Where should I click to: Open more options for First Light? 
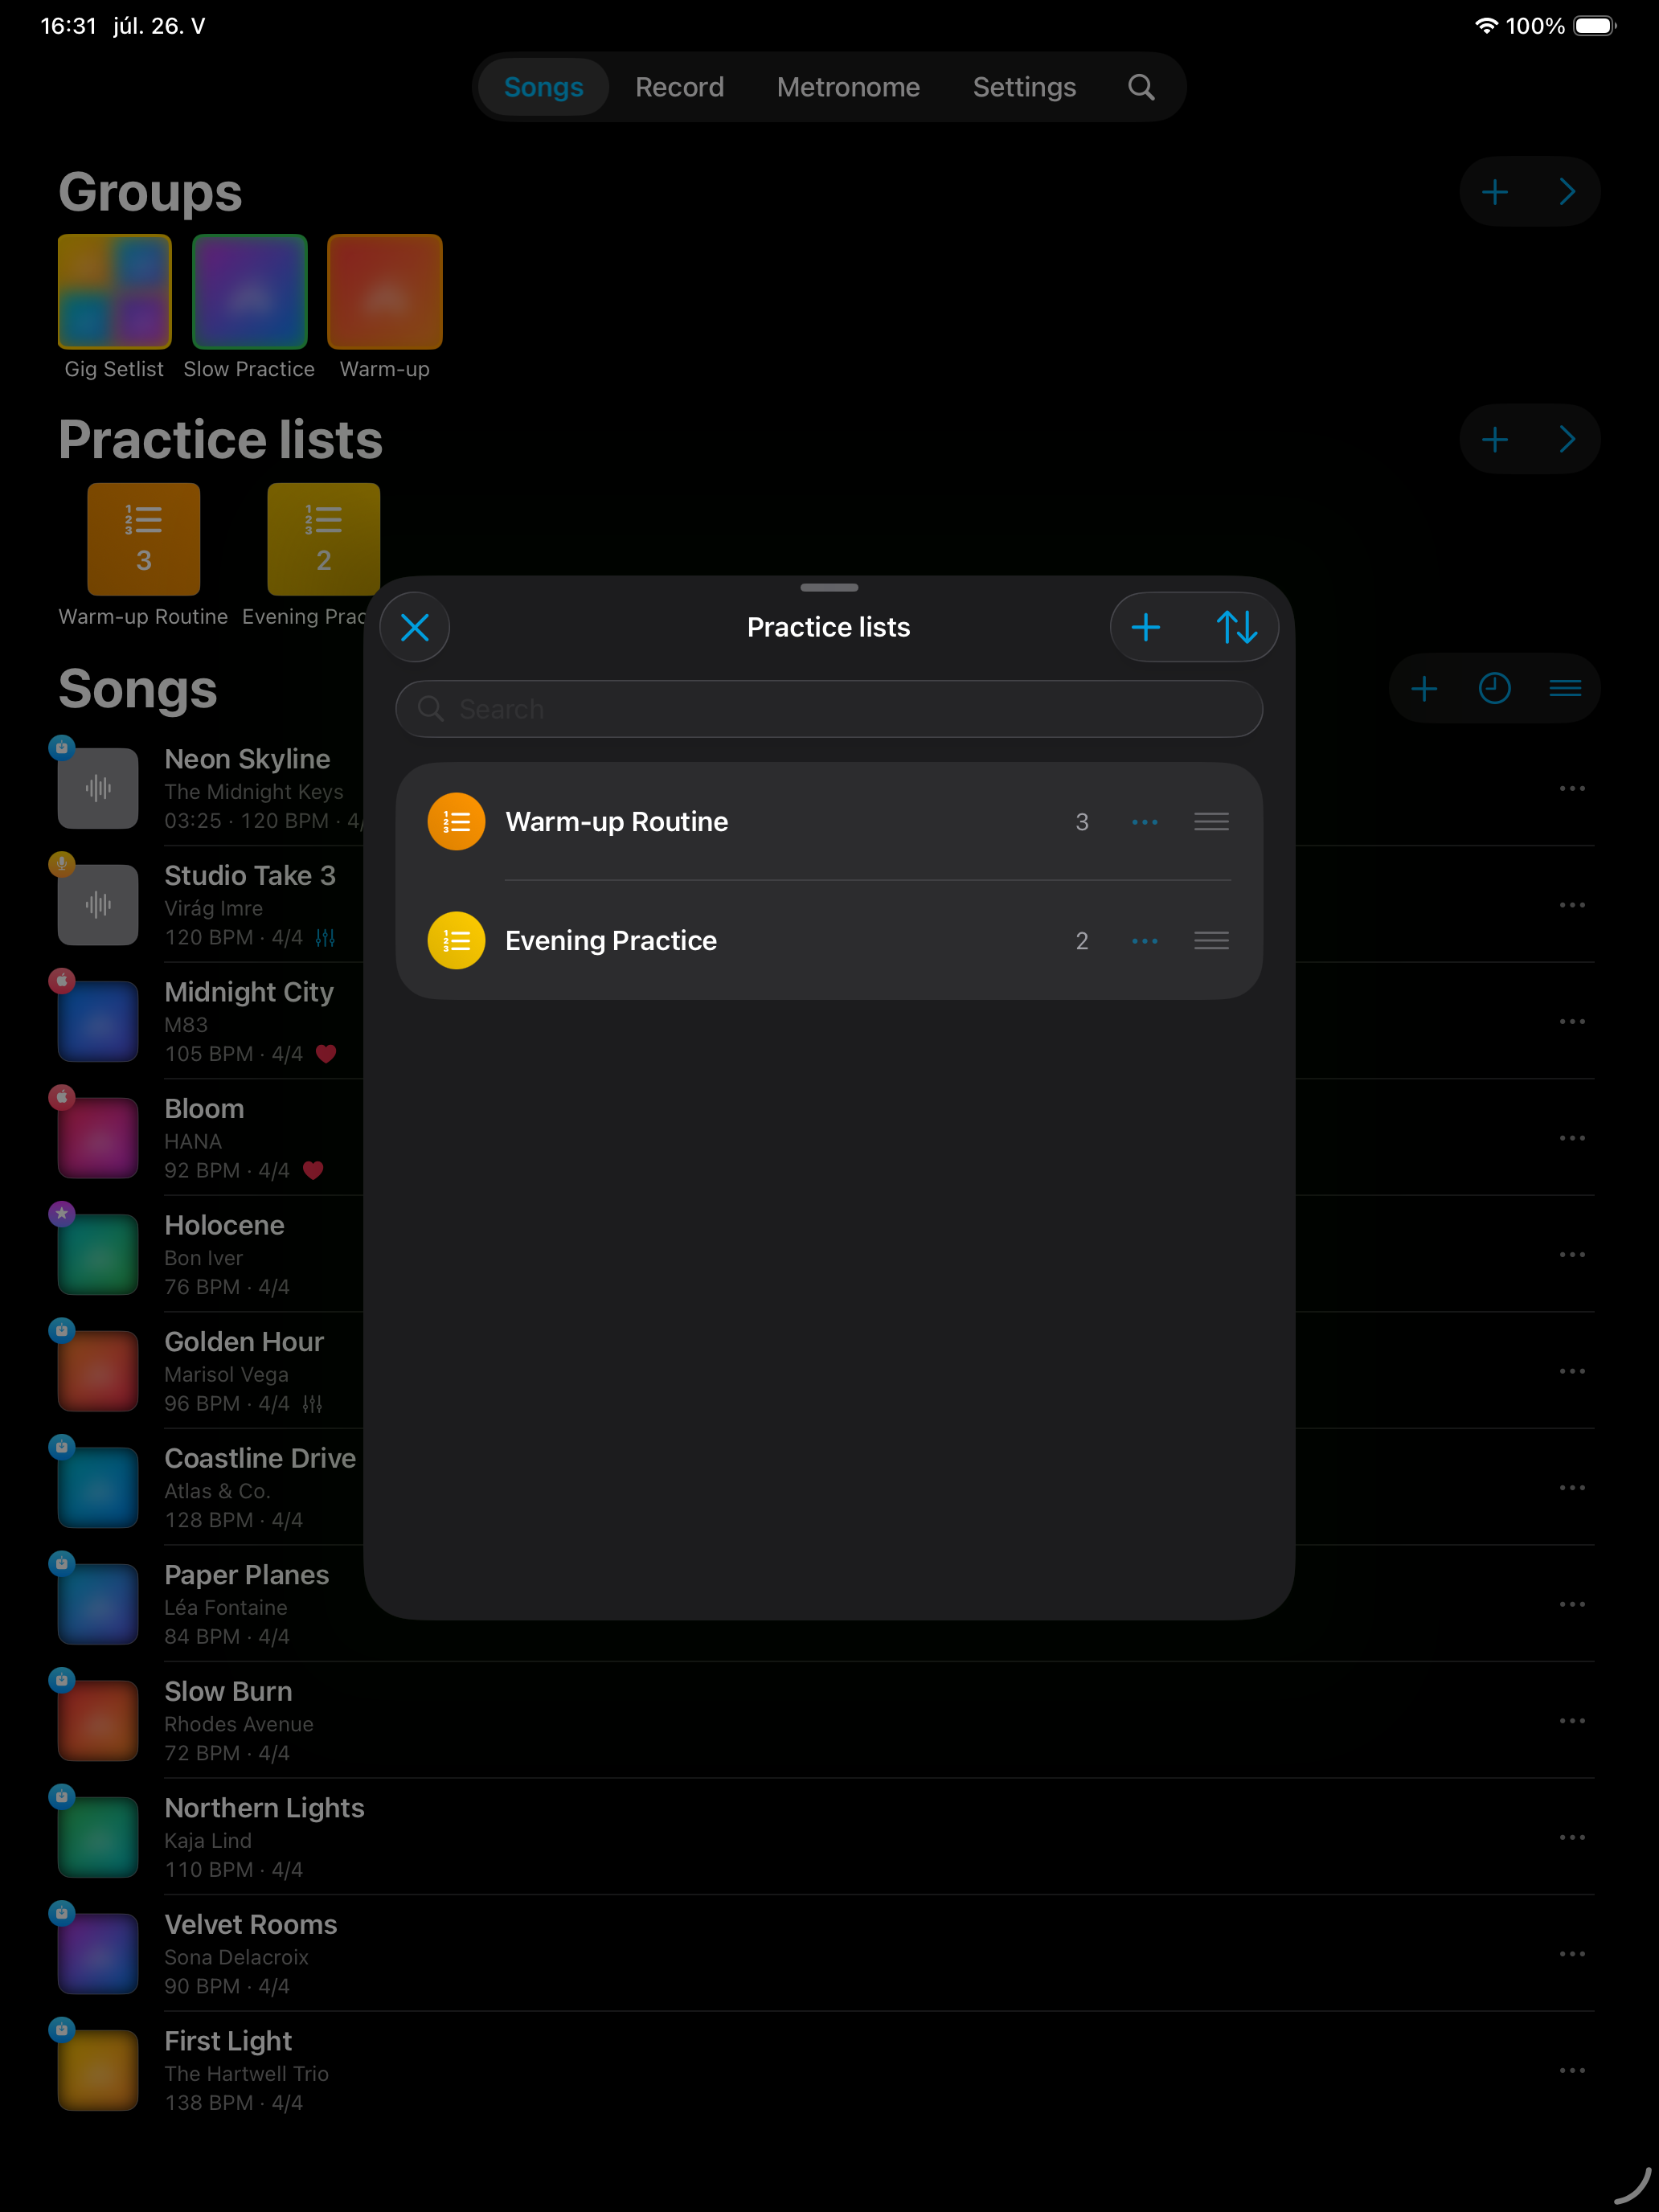(1572, 2070)
